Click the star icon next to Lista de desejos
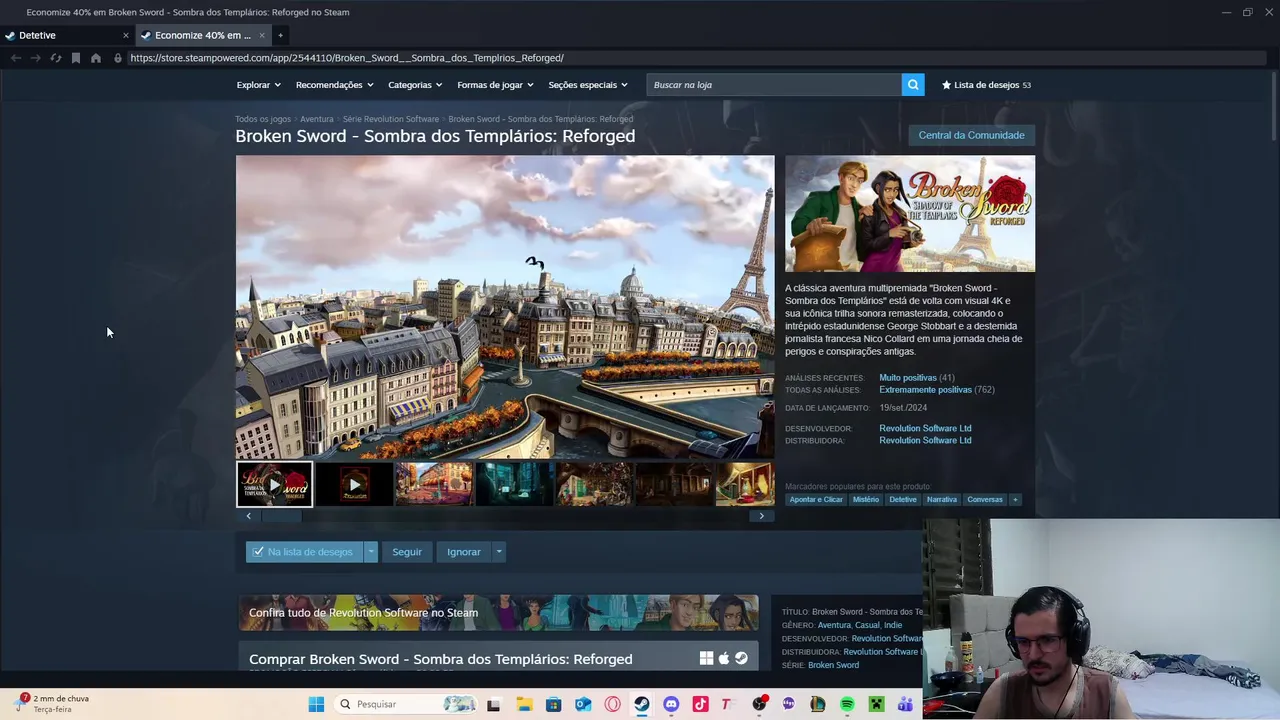 click(x=946, y=85)
